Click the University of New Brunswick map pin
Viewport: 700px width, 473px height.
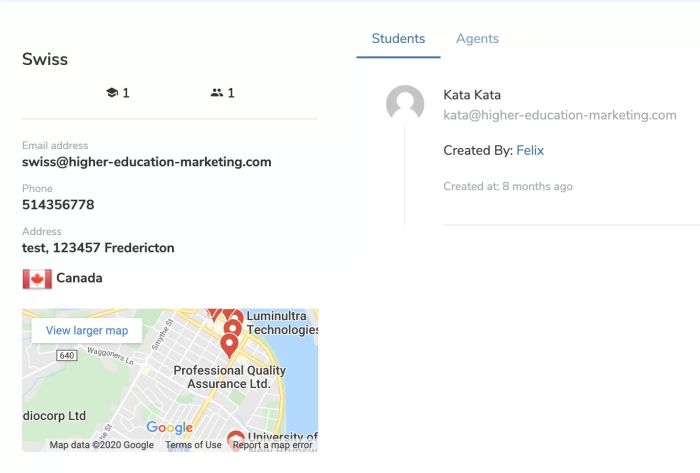(236, 439)
